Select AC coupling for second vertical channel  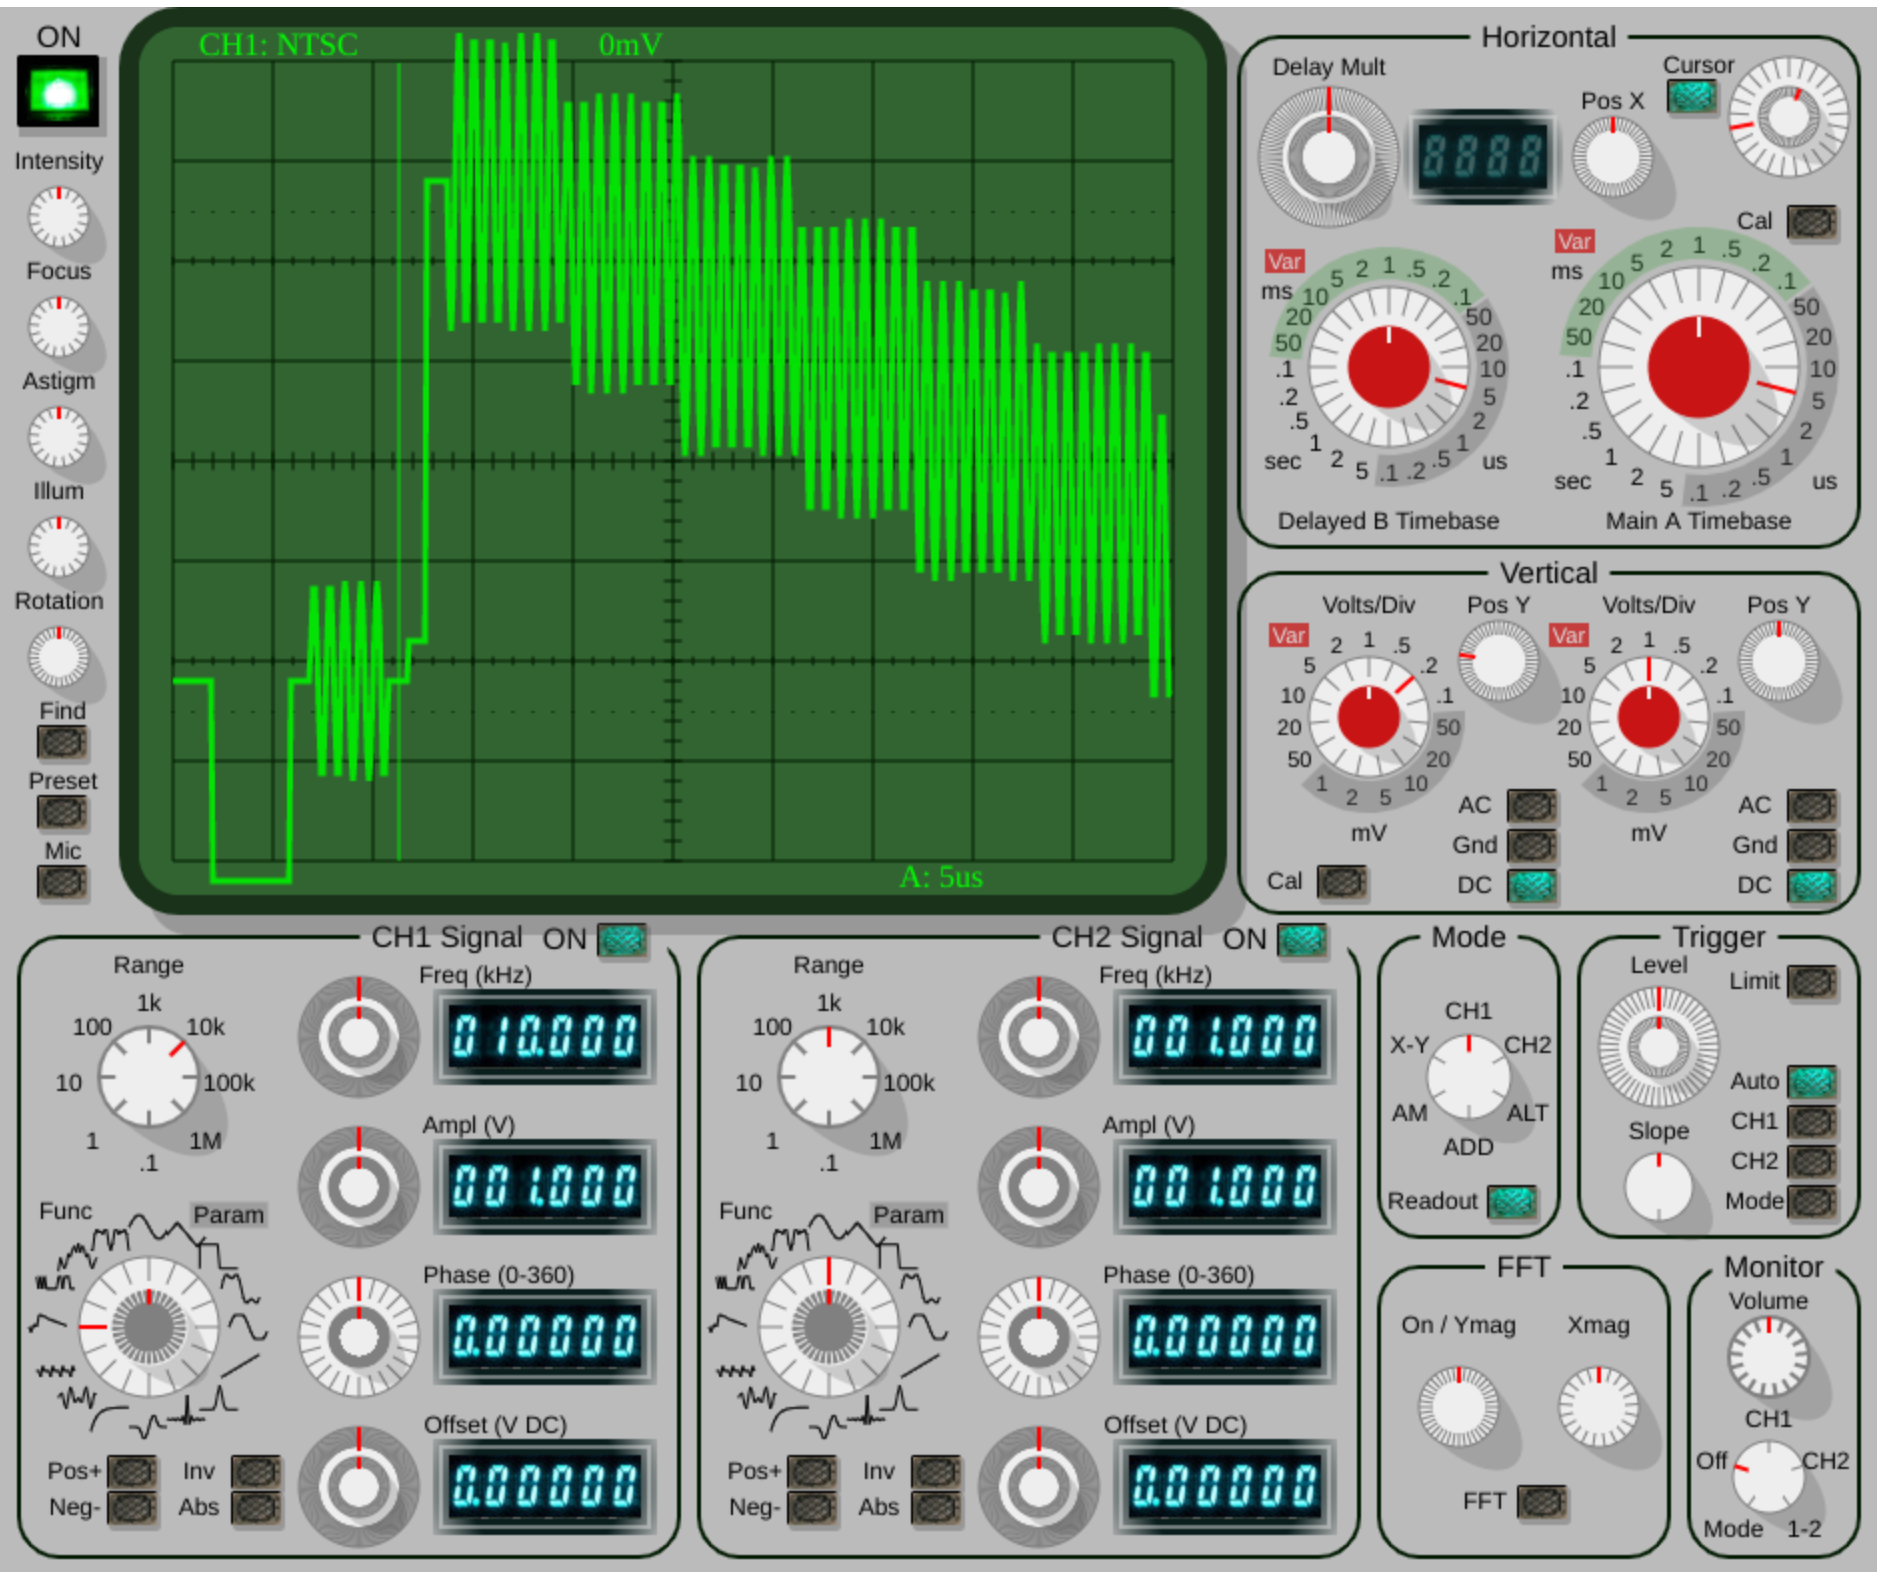pos(1812,806)
